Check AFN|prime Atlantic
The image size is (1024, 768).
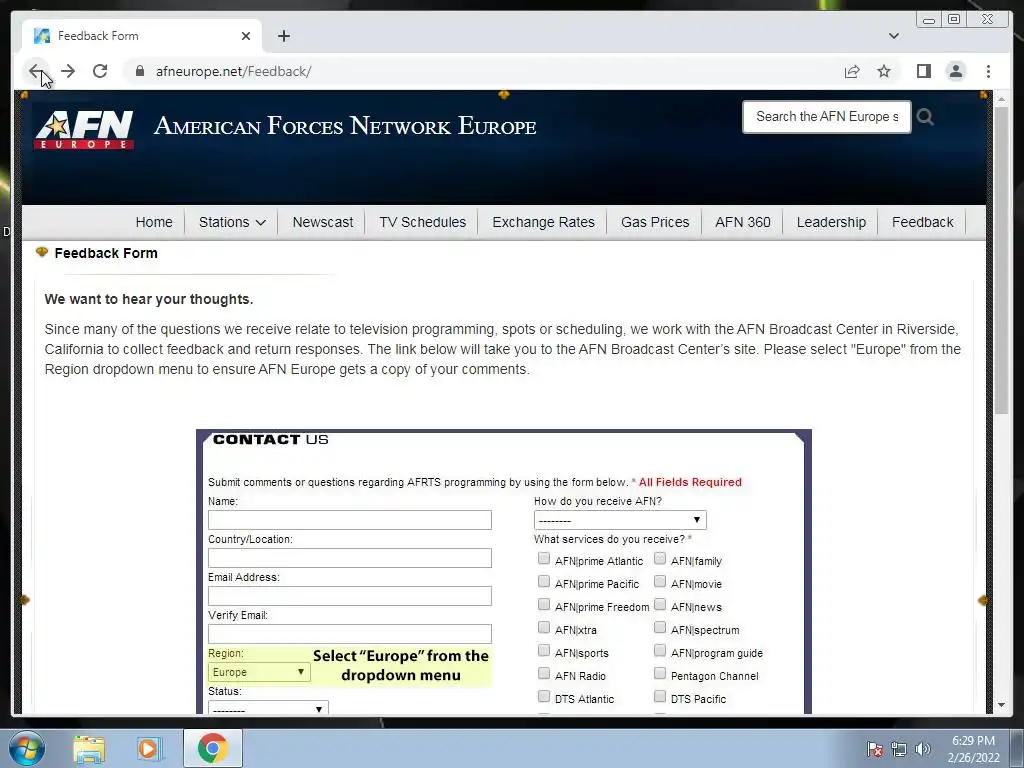[x=543, y=558]
